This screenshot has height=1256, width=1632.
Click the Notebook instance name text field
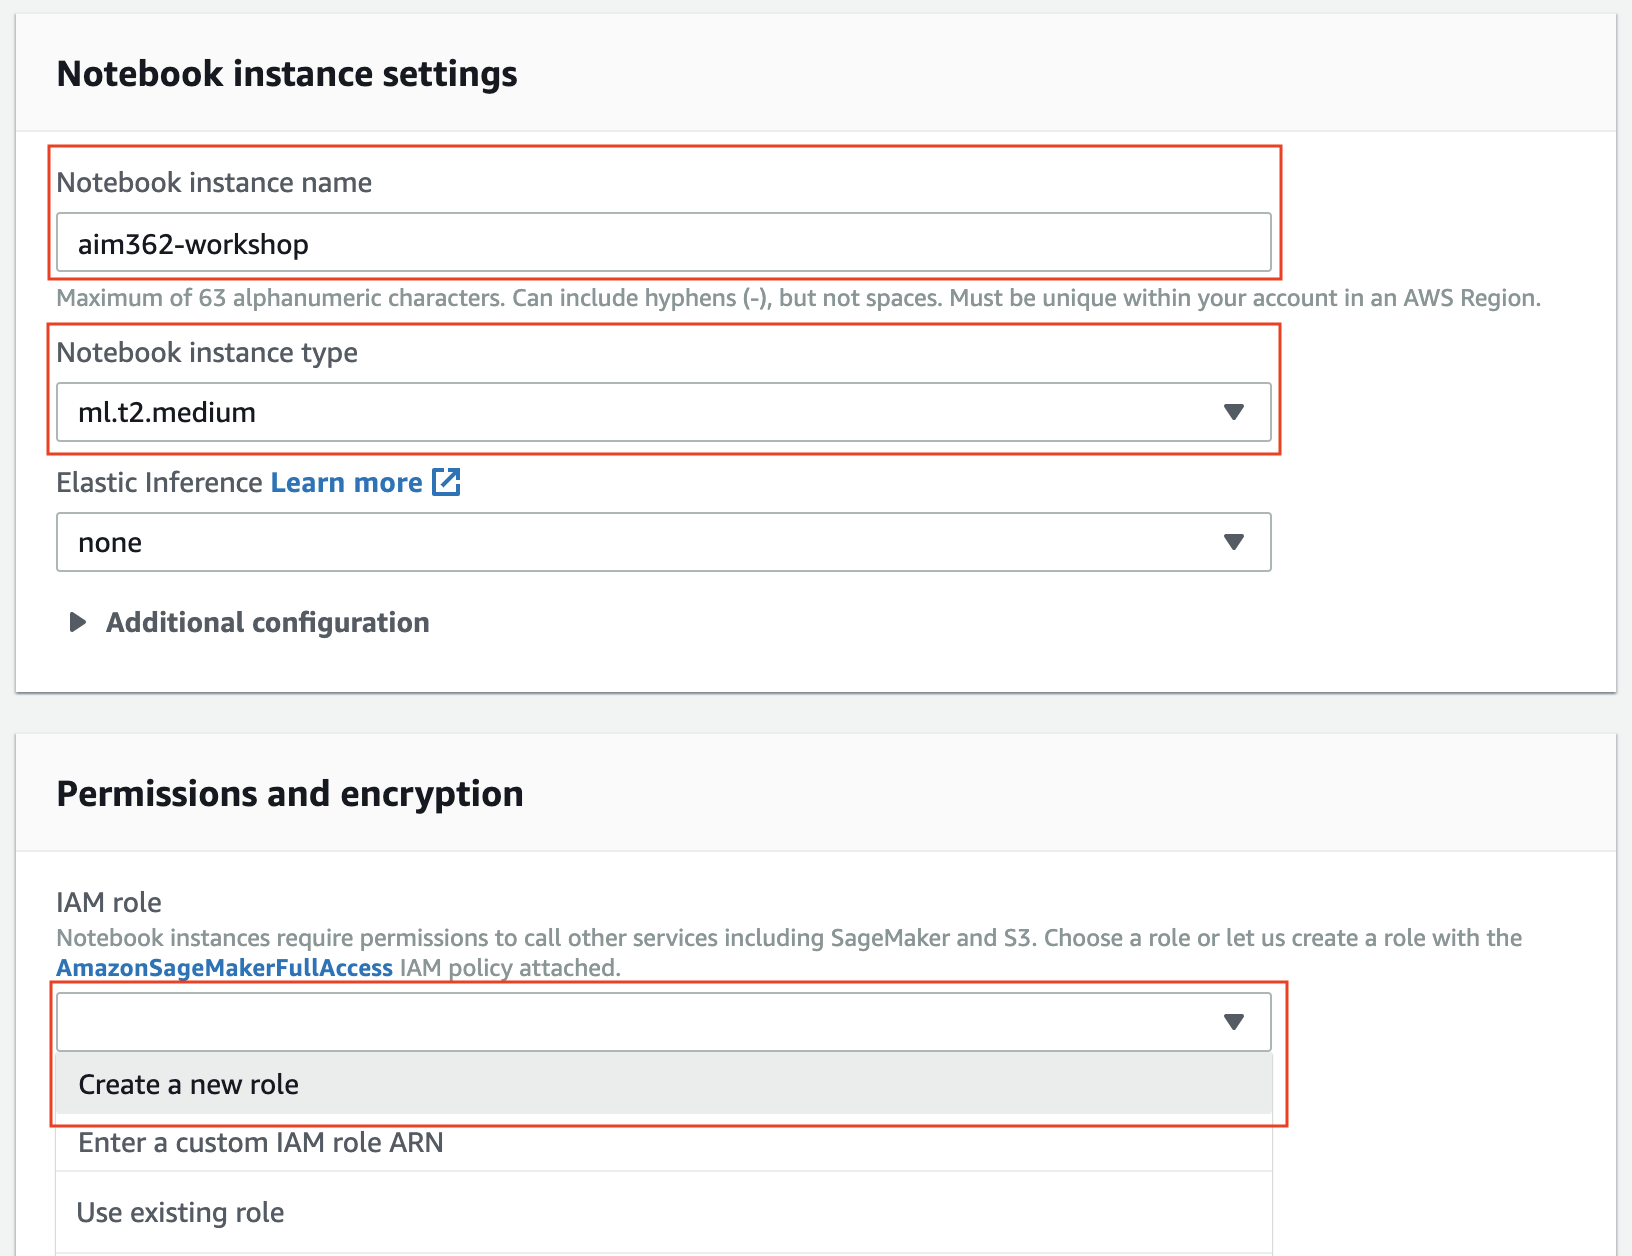click(x=663, y=243)
